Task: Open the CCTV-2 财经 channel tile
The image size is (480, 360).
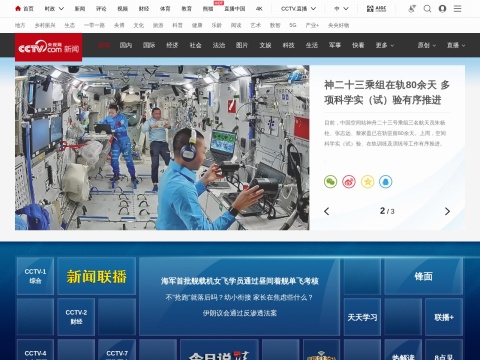Action: tap(76, 317)
